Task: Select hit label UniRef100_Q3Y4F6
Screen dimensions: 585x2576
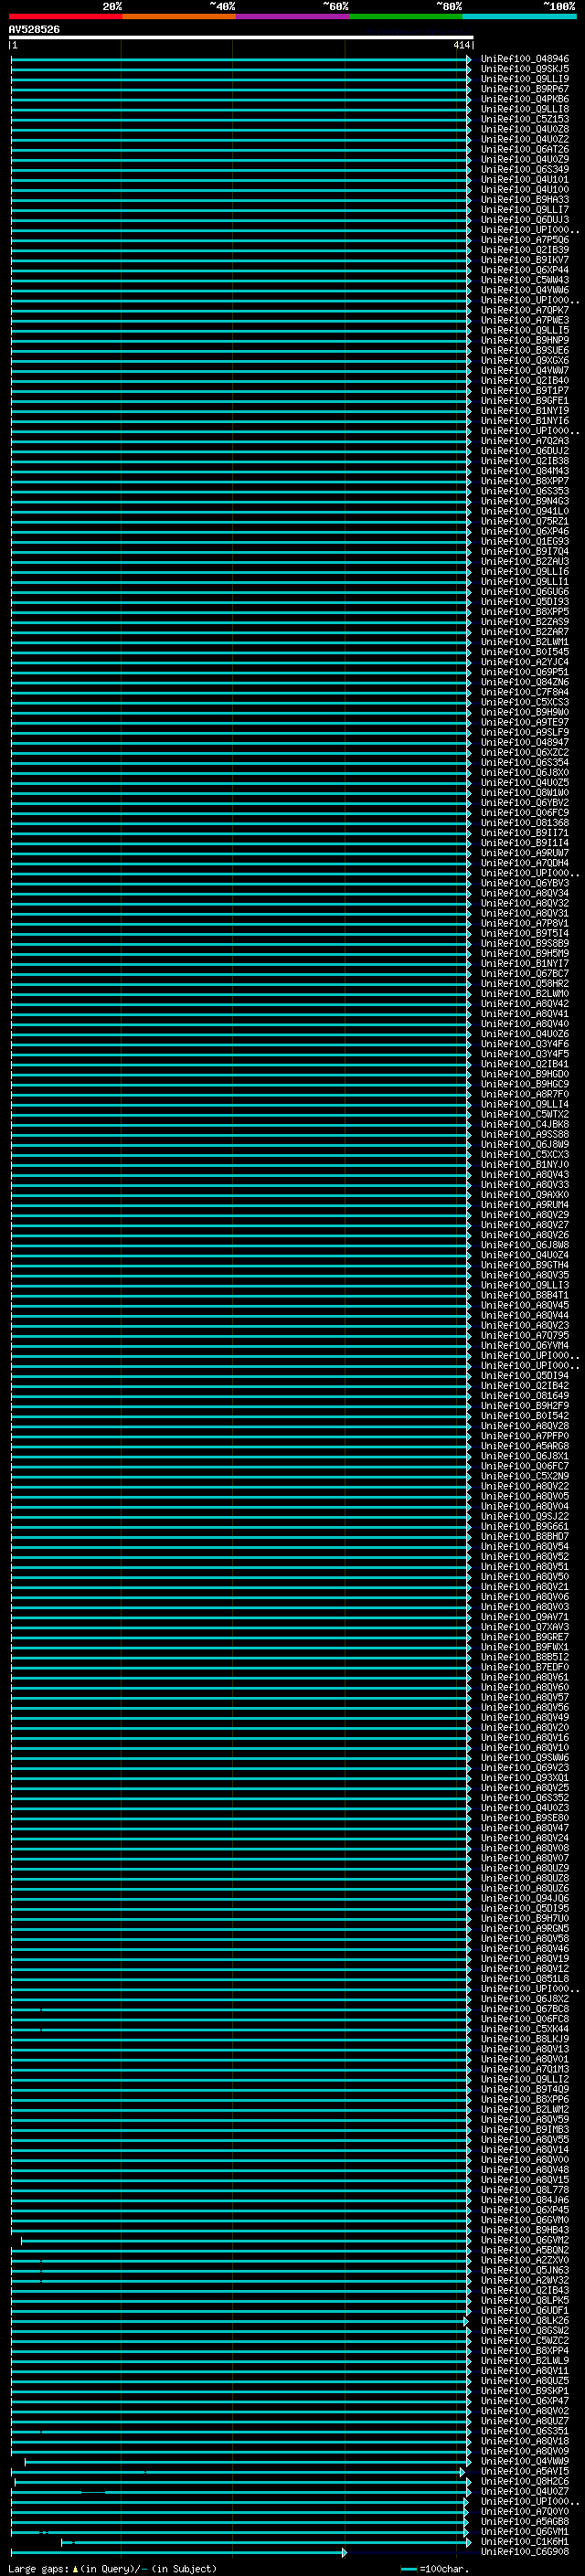Action: click(x=525, y=1044)
